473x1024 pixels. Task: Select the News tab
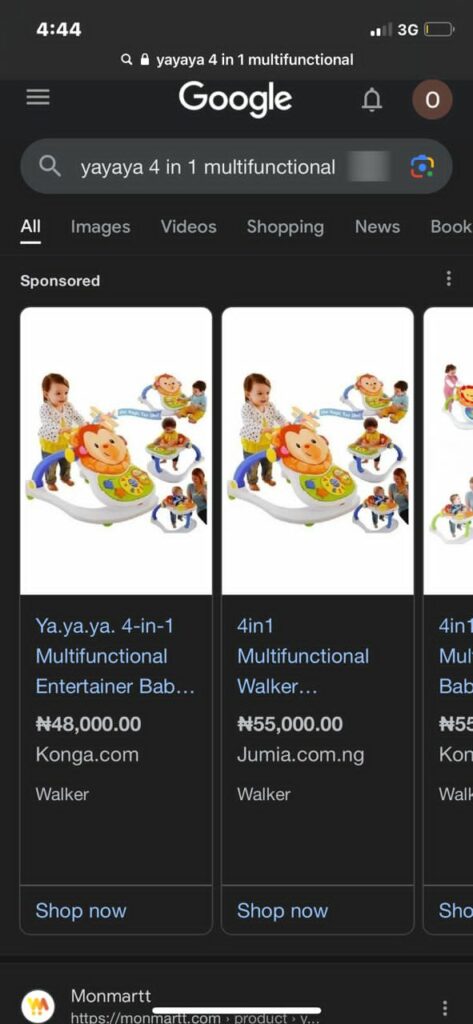[378, 227]
